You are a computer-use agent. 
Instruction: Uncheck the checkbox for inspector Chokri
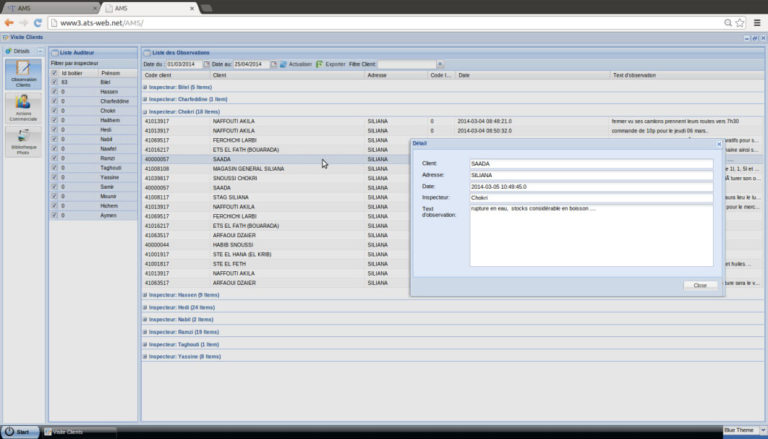(54, 110)
